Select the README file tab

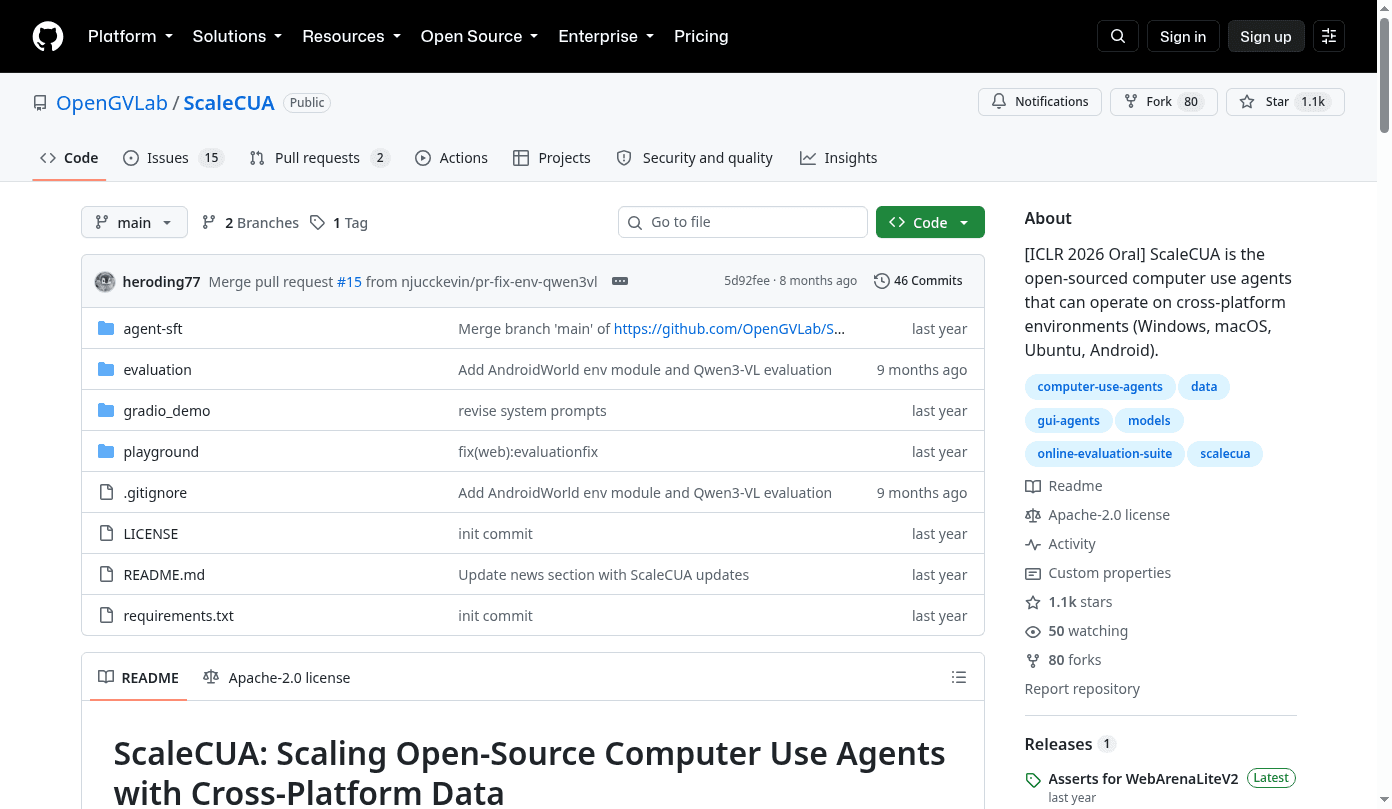click(138, 677)
